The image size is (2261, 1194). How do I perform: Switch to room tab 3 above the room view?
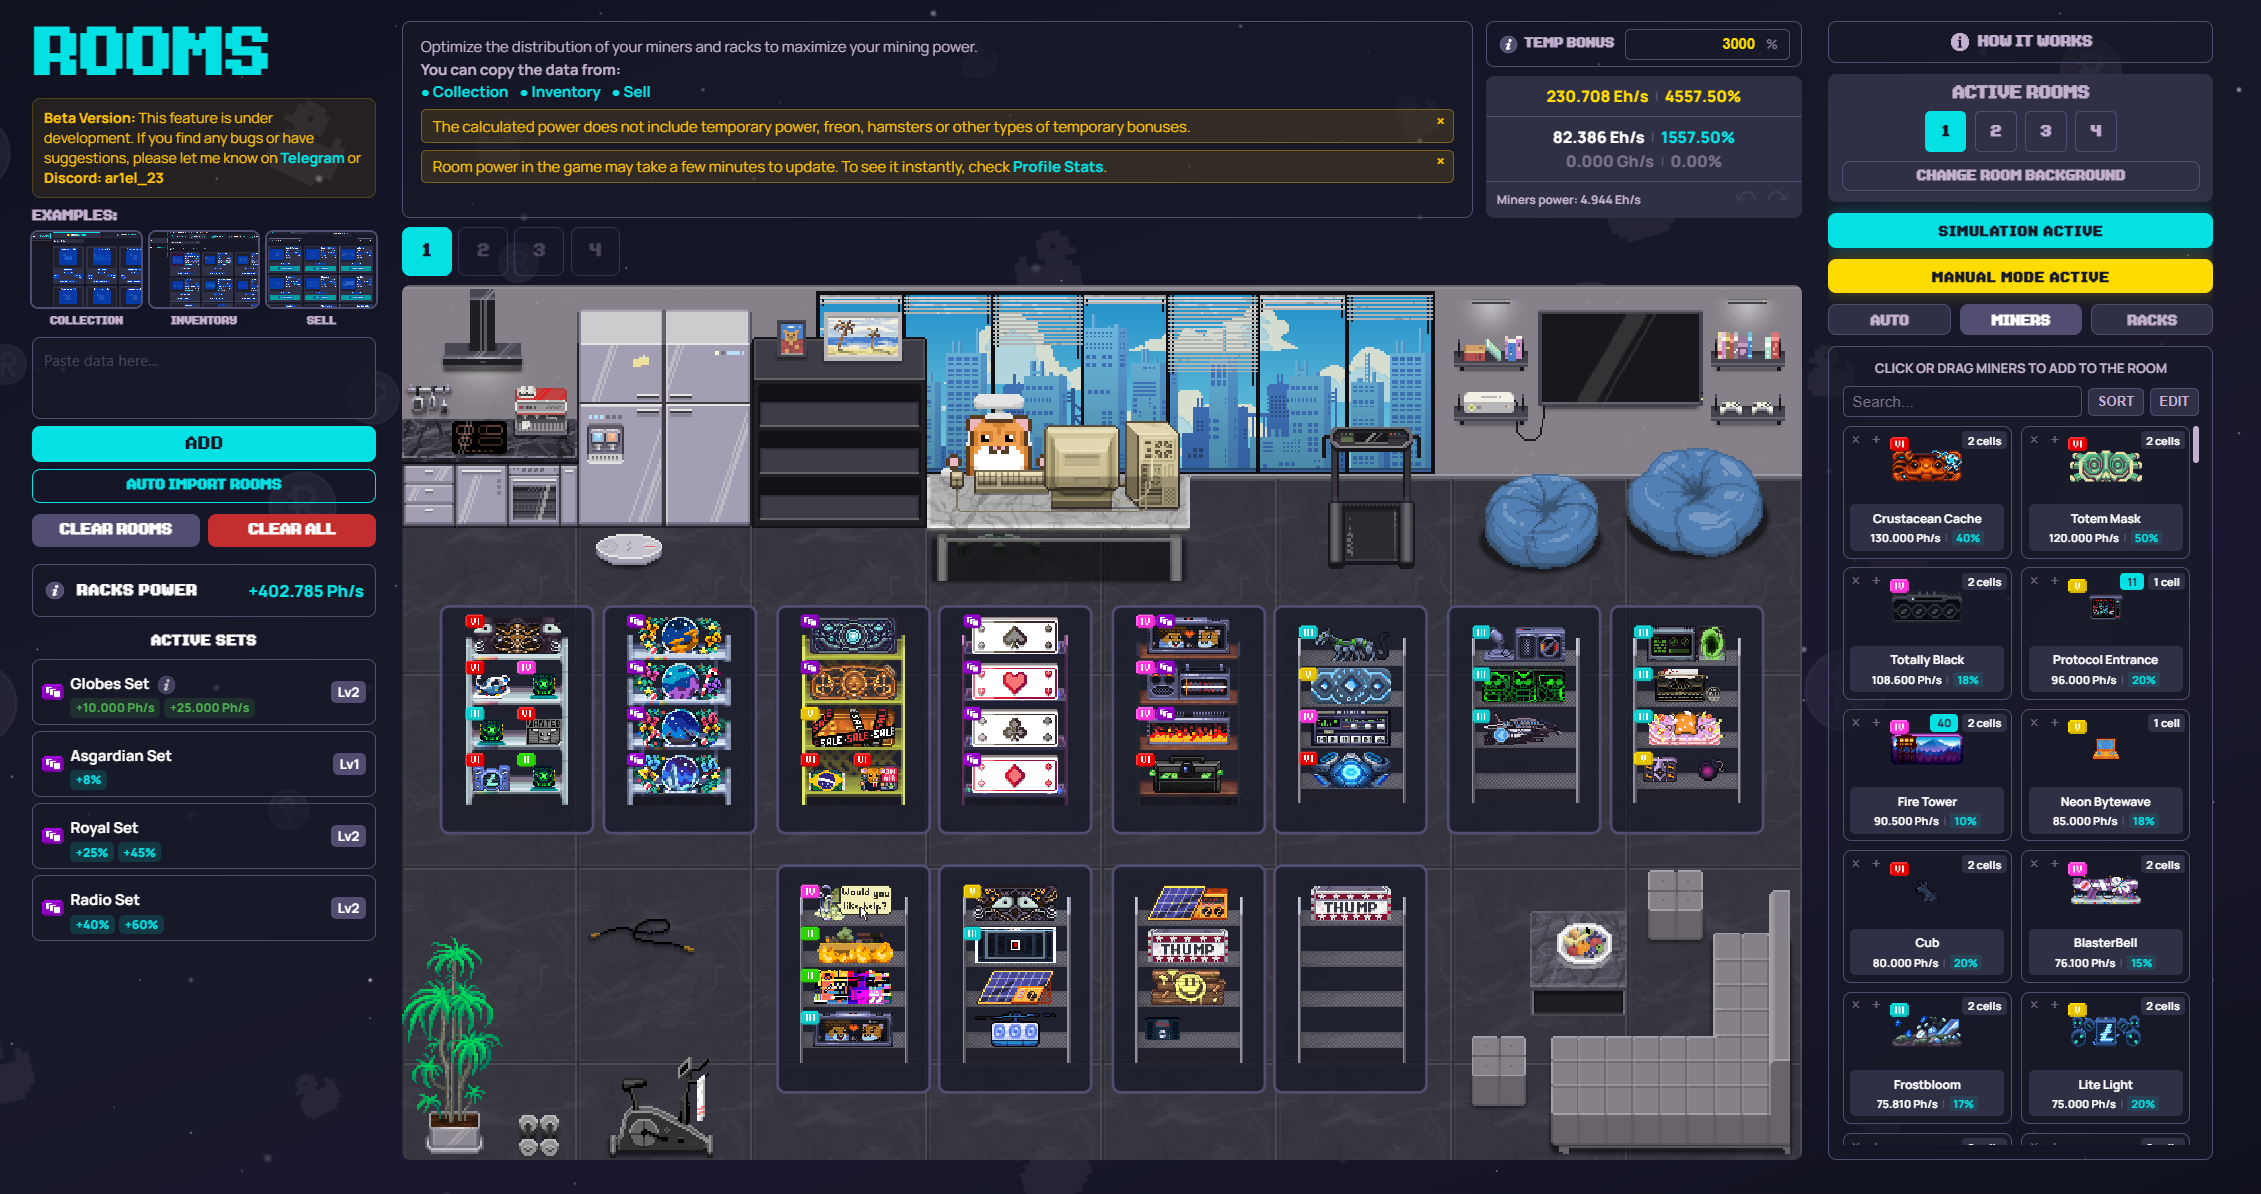(539, 251)
